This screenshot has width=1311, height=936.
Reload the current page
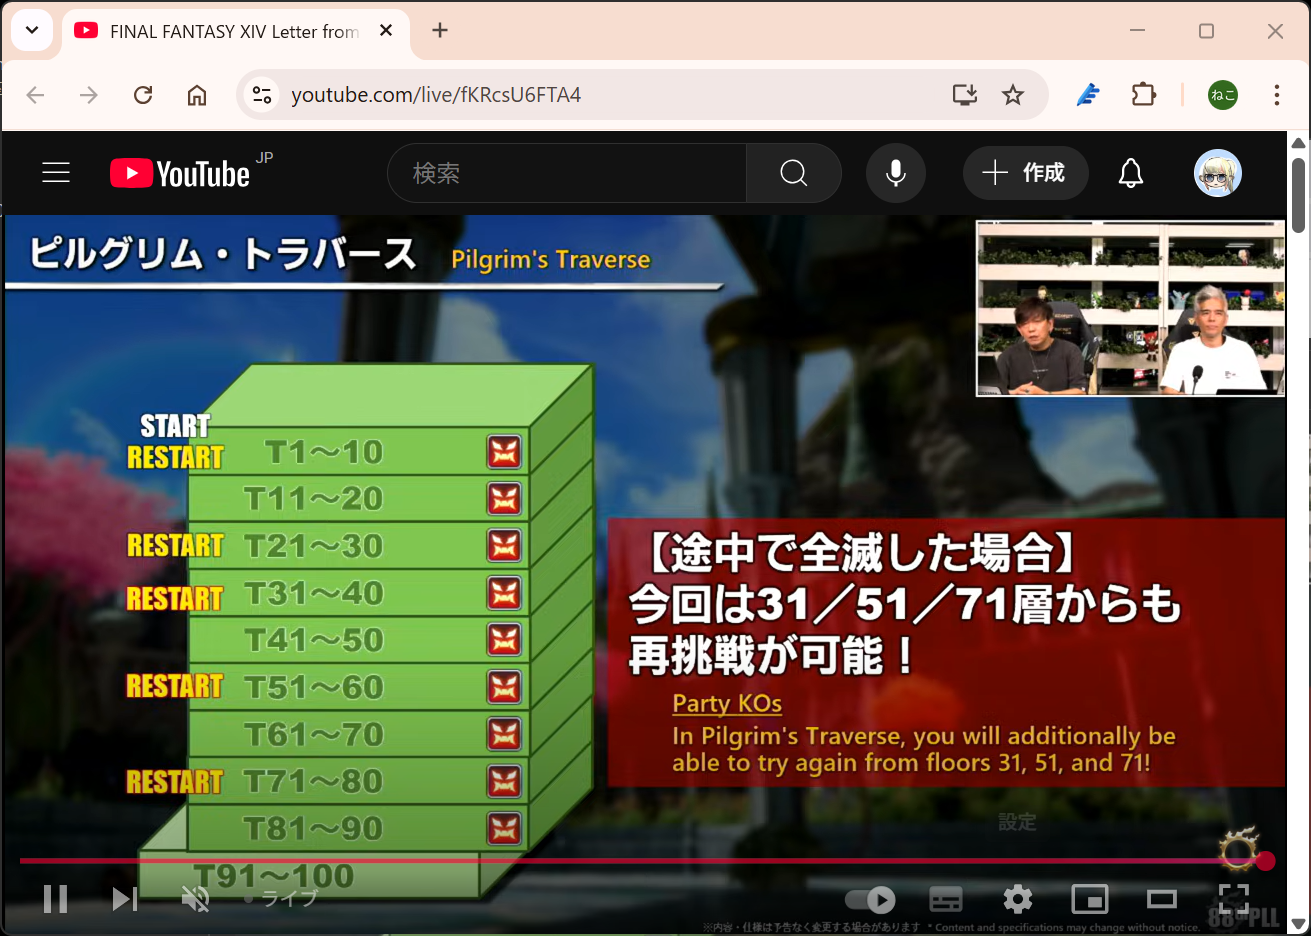click(x=143, y=95)
